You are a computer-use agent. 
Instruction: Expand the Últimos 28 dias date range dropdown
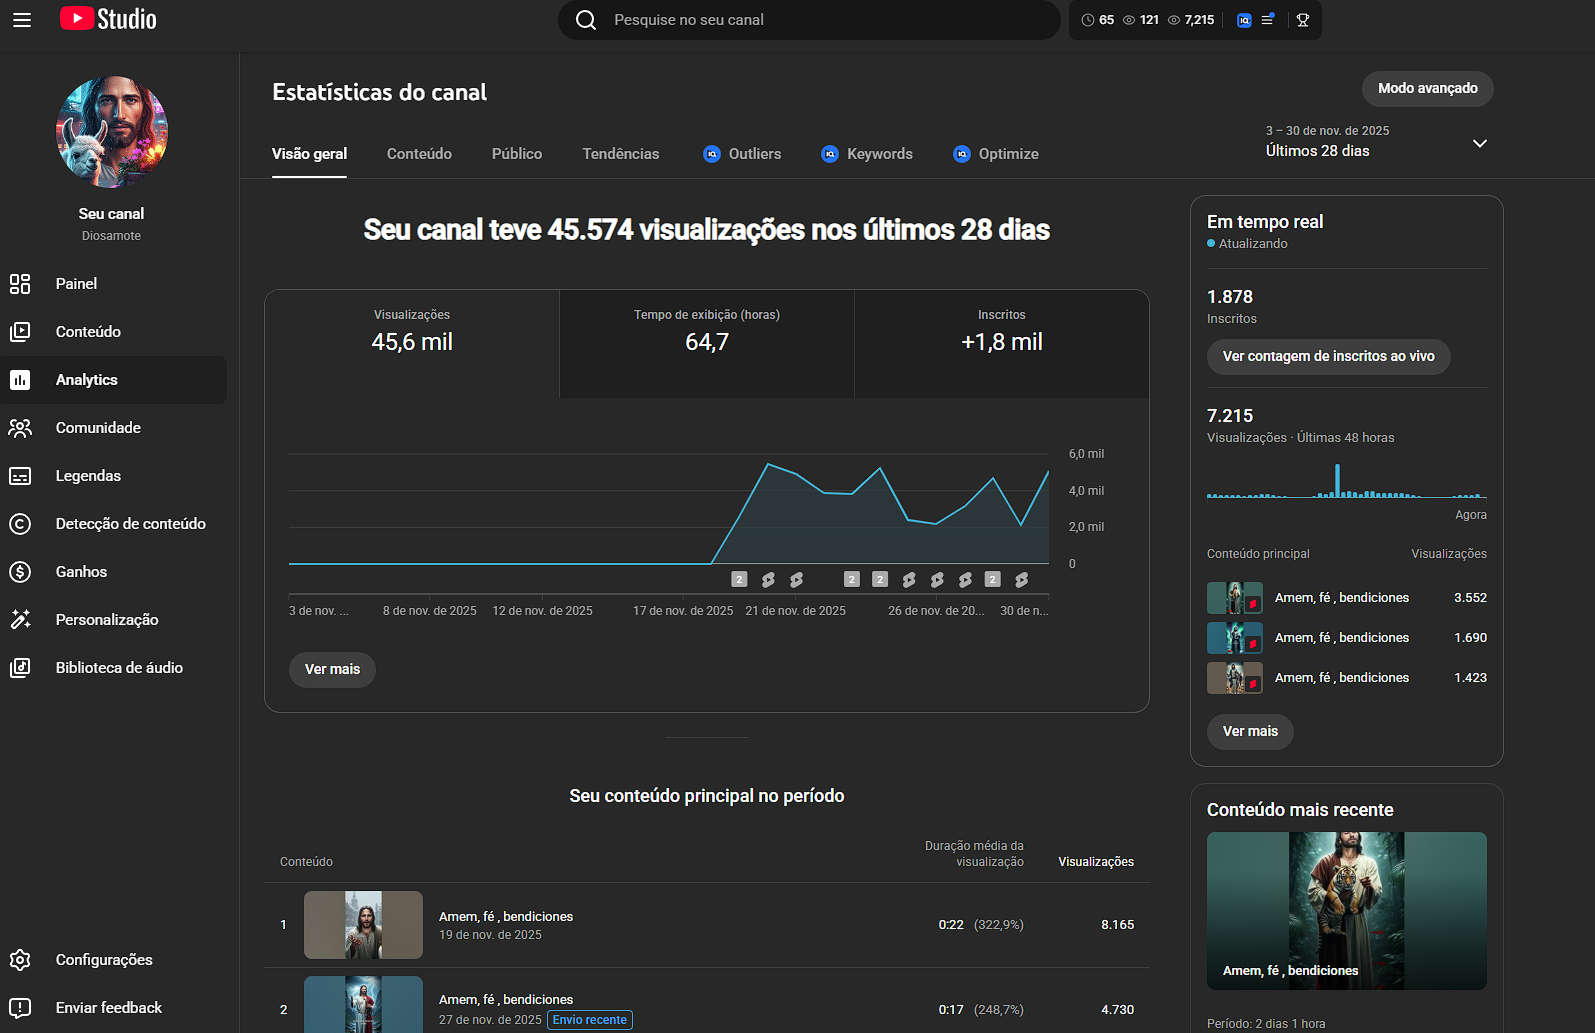(1479, 143)
